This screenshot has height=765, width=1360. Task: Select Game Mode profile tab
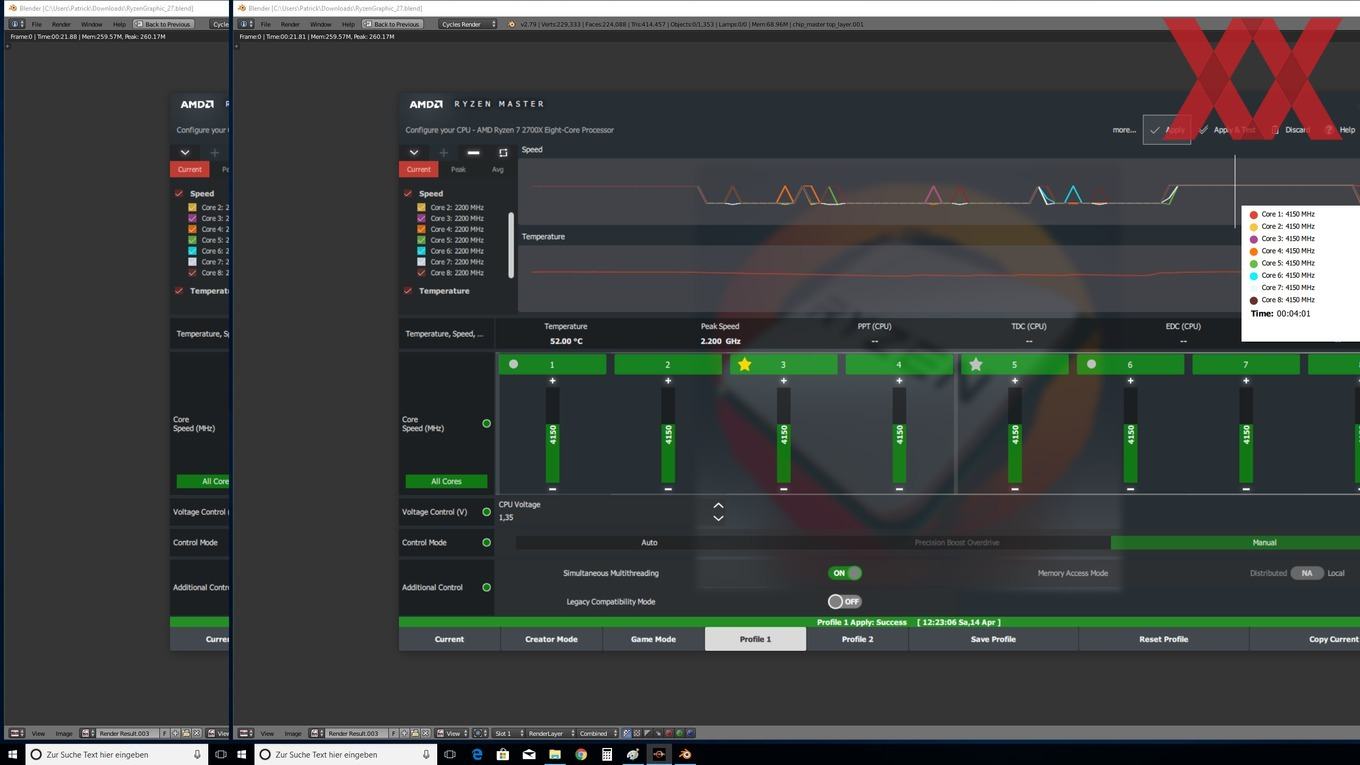[653, 639]
